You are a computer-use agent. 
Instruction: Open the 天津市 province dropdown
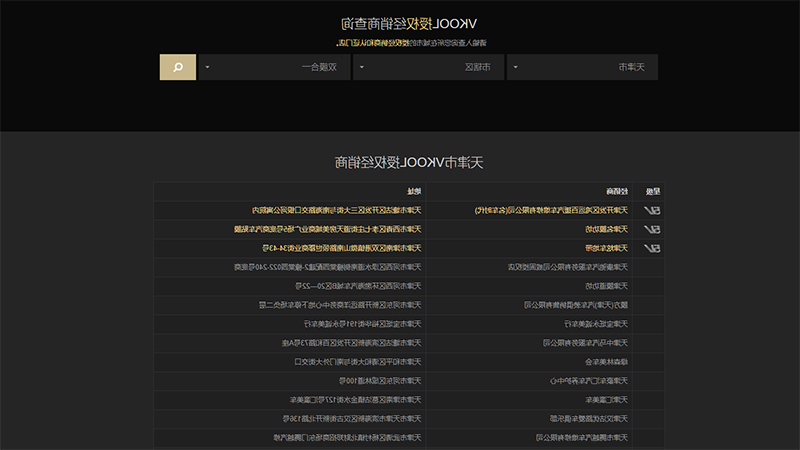pos(582,67)
